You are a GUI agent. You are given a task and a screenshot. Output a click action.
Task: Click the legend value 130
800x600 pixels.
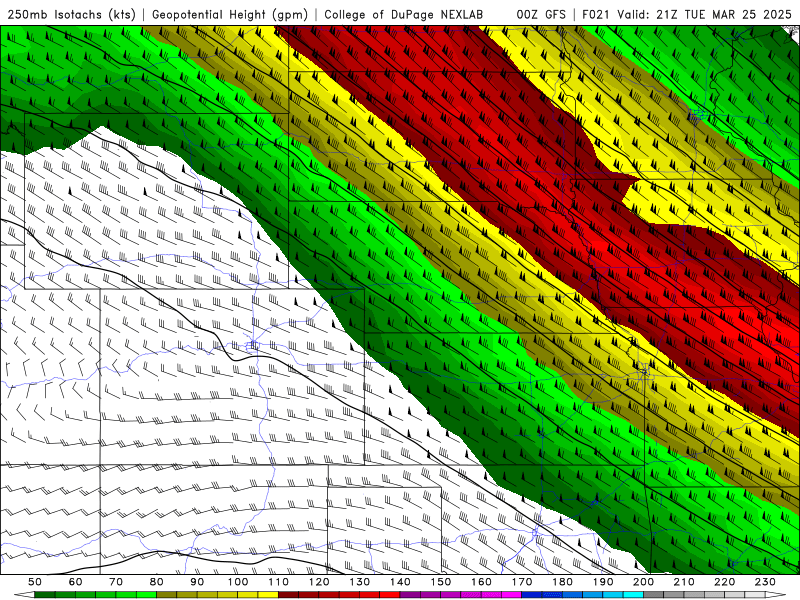(x=359, y=582)
